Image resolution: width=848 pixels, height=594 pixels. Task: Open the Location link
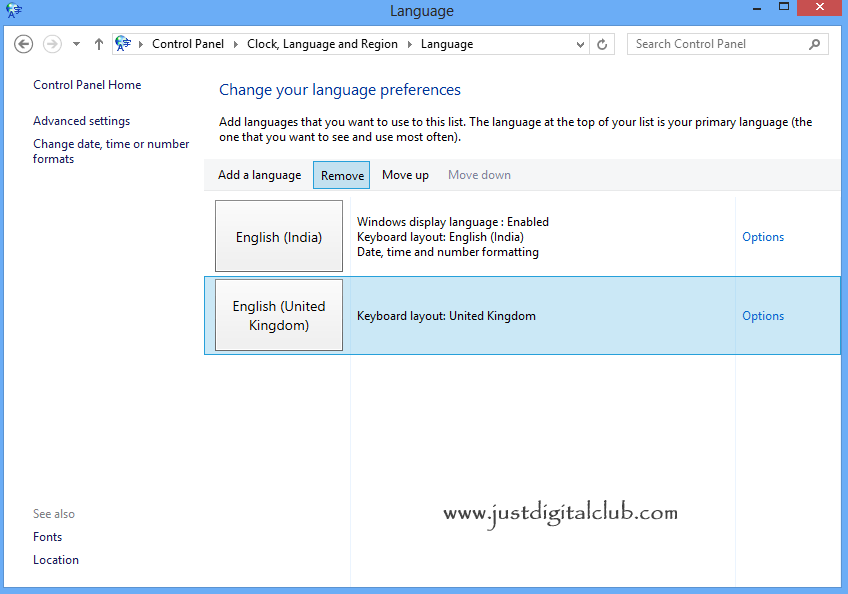point(56,560)
